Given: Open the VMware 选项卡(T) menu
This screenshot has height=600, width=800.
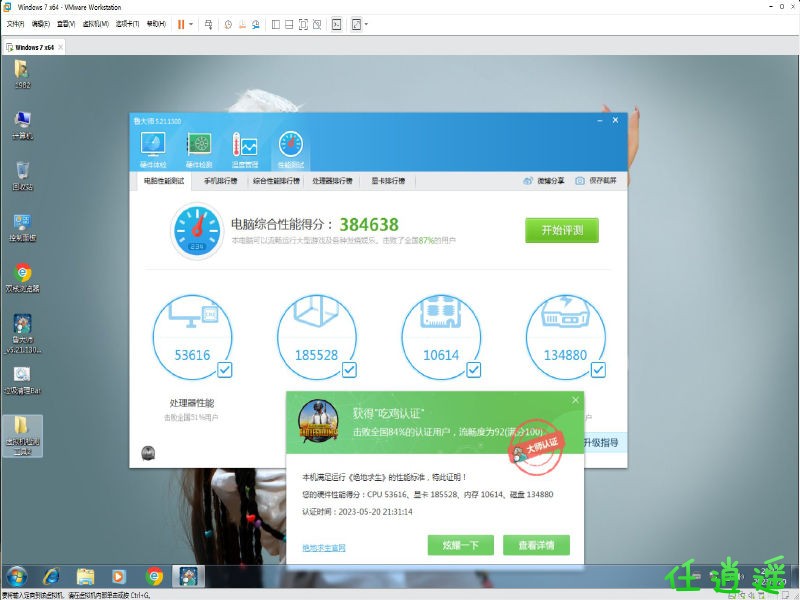Looking at the screenshot, I should (127, 24).
